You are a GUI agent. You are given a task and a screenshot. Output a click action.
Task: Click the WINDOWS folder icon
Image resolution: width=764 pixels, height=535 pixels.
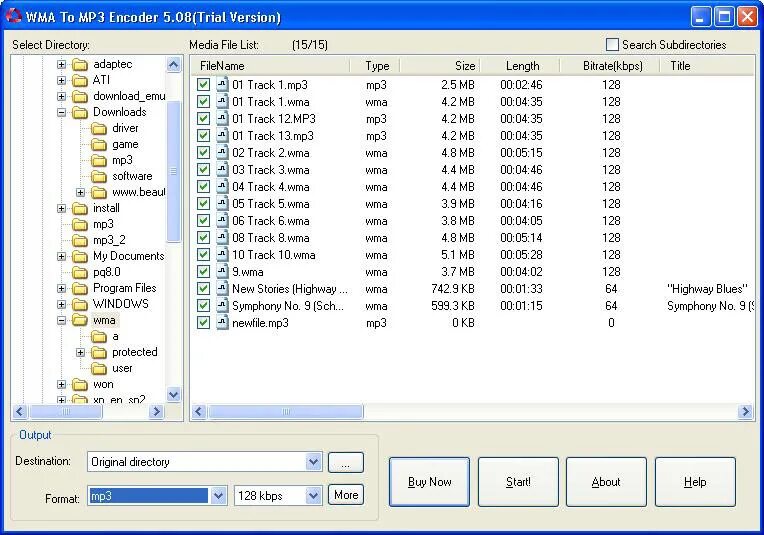80,304
